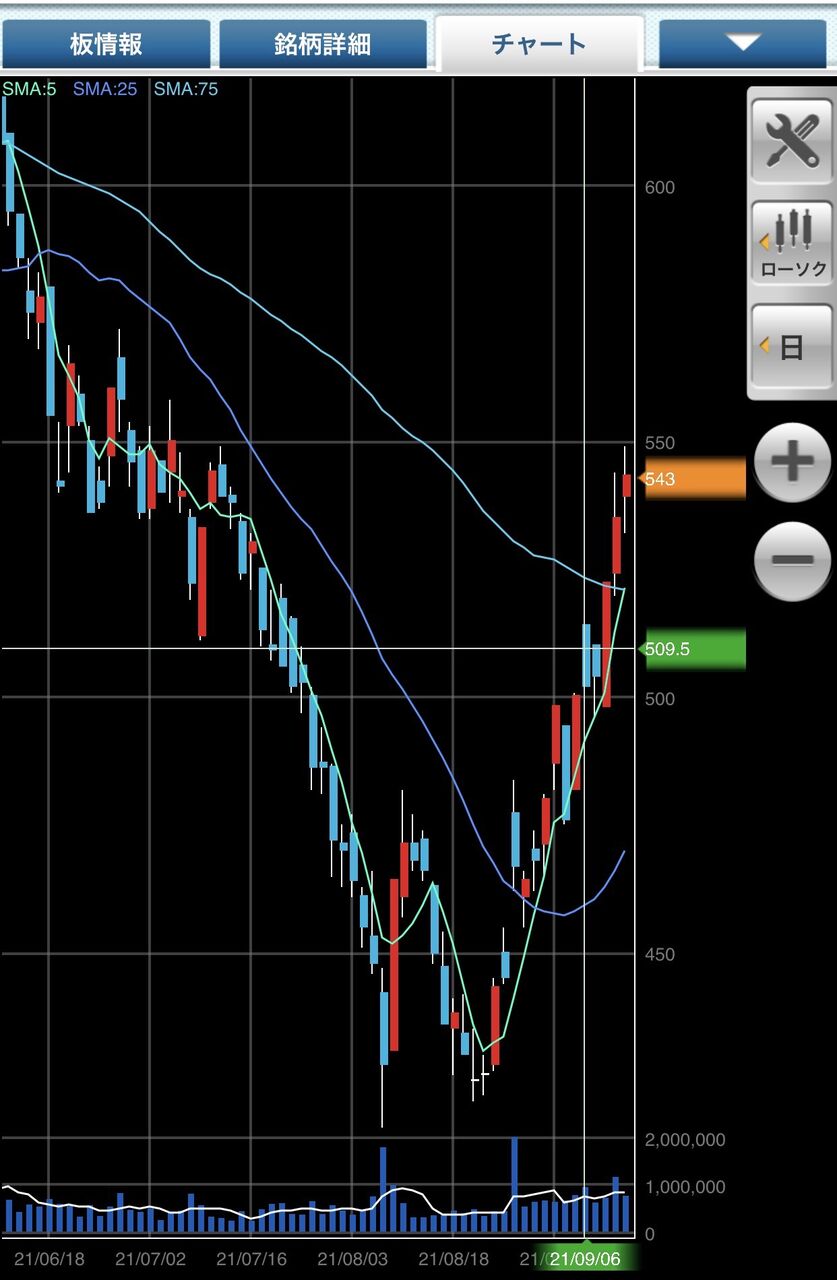Tap the 1,000,000 volume axis label
This screenshot has width=837, height=1280.
tap(685, 1187)
